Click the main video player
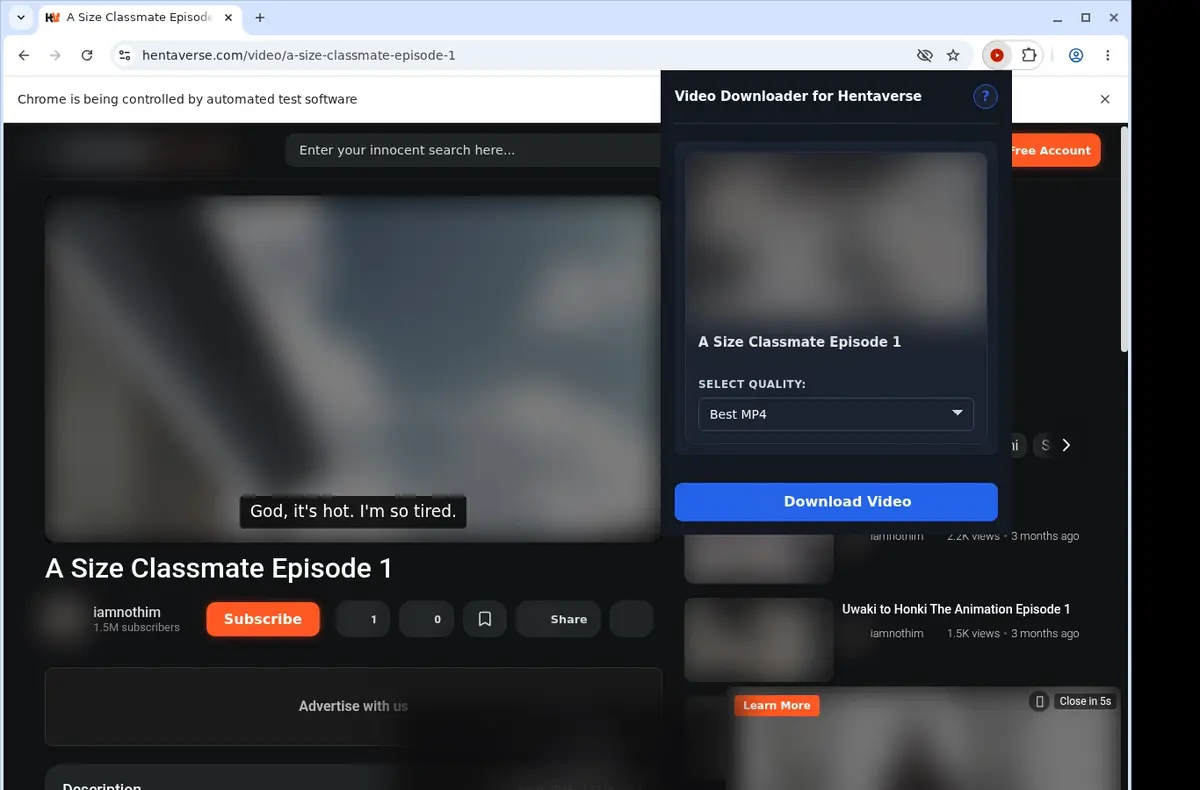The width and height of the screenshot is (1200, 790). [x=353, y=368]
